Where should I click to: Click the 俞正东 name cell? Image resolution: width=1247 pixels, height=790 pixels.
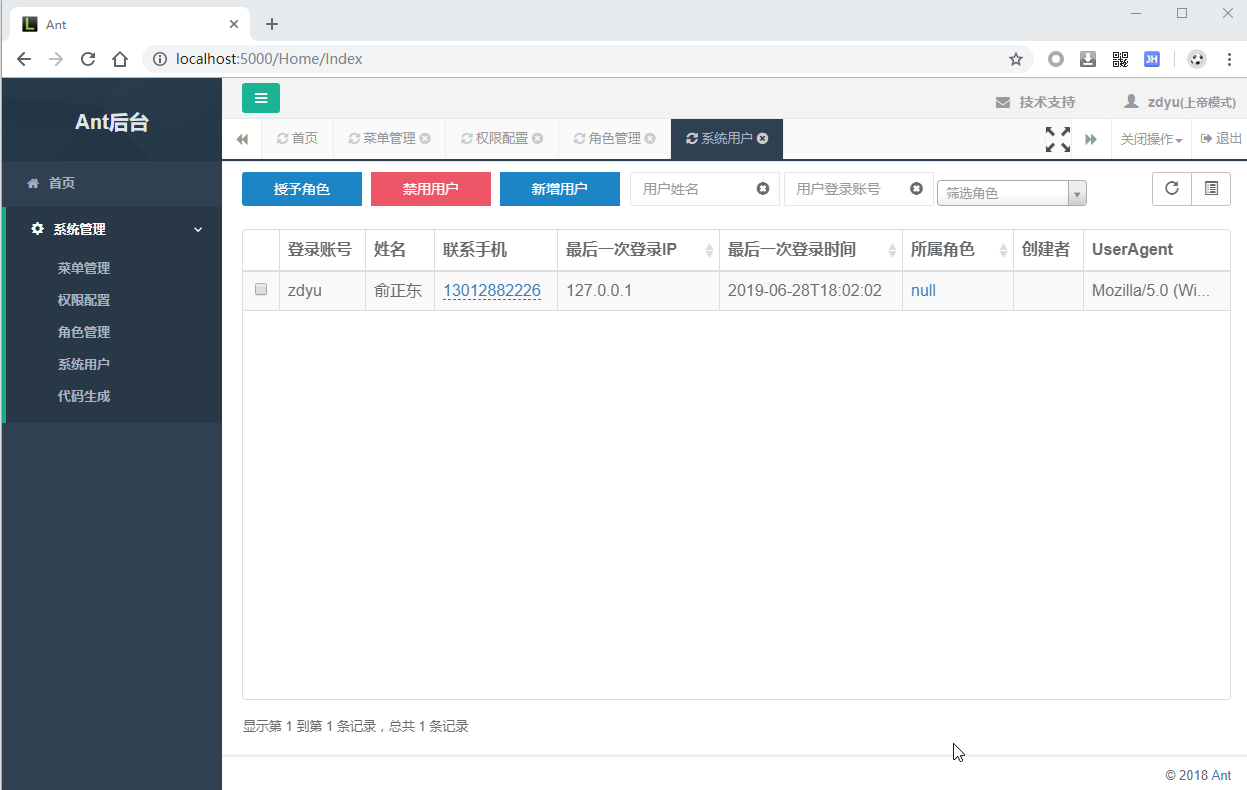point(400,291)
